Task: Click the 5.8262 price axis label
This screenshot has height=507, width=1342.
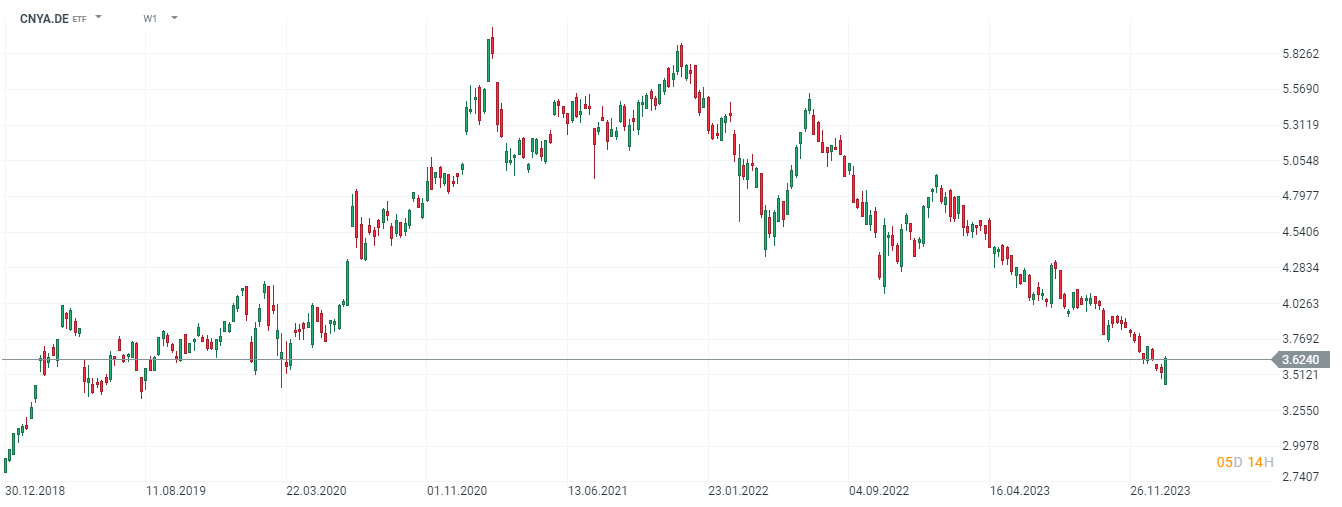Action: pyautogui.click(x=1301, y=54)
